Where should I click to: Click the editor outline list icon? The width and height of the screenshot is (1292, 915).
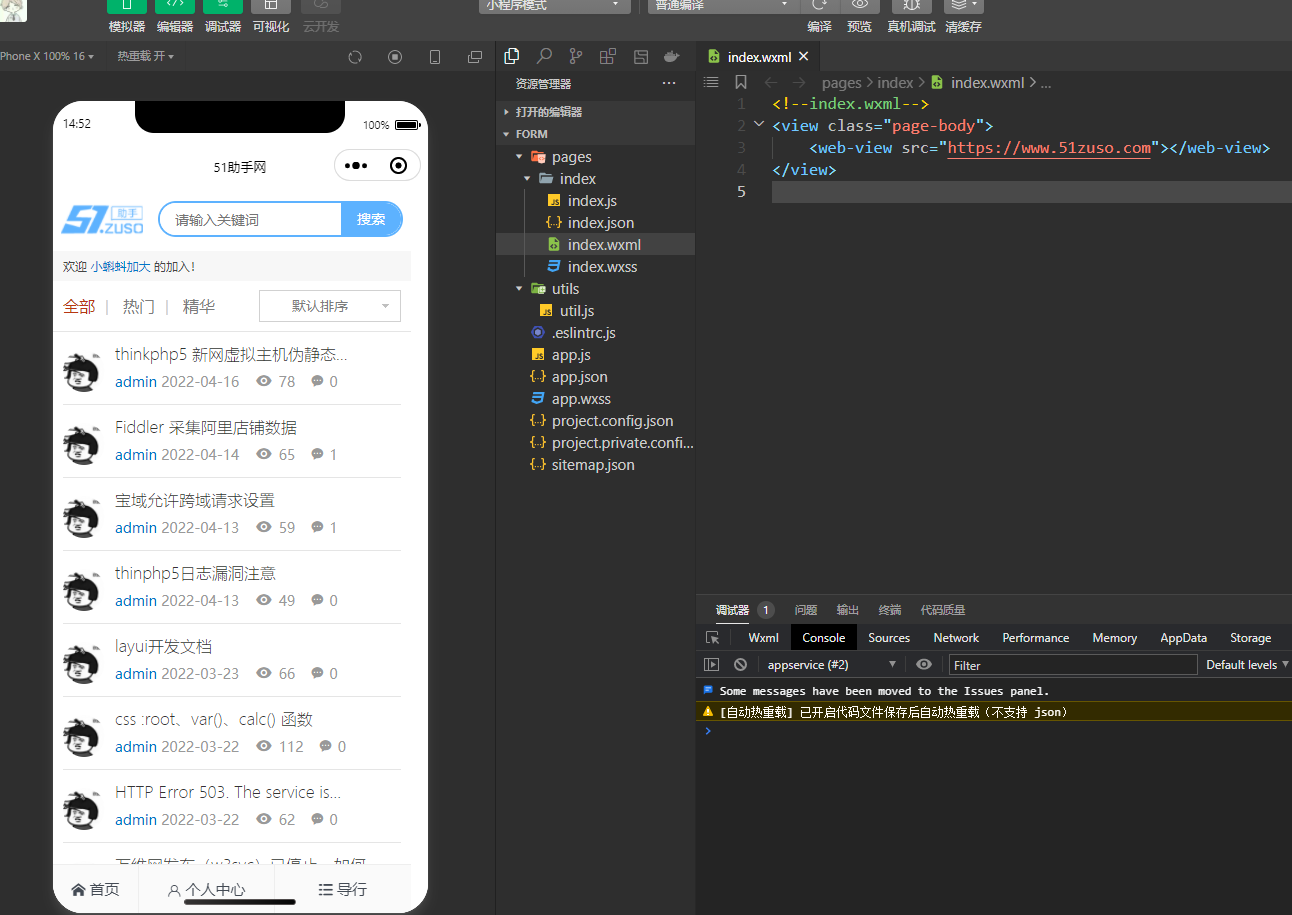pyautogui.click(x=711, y=82)
